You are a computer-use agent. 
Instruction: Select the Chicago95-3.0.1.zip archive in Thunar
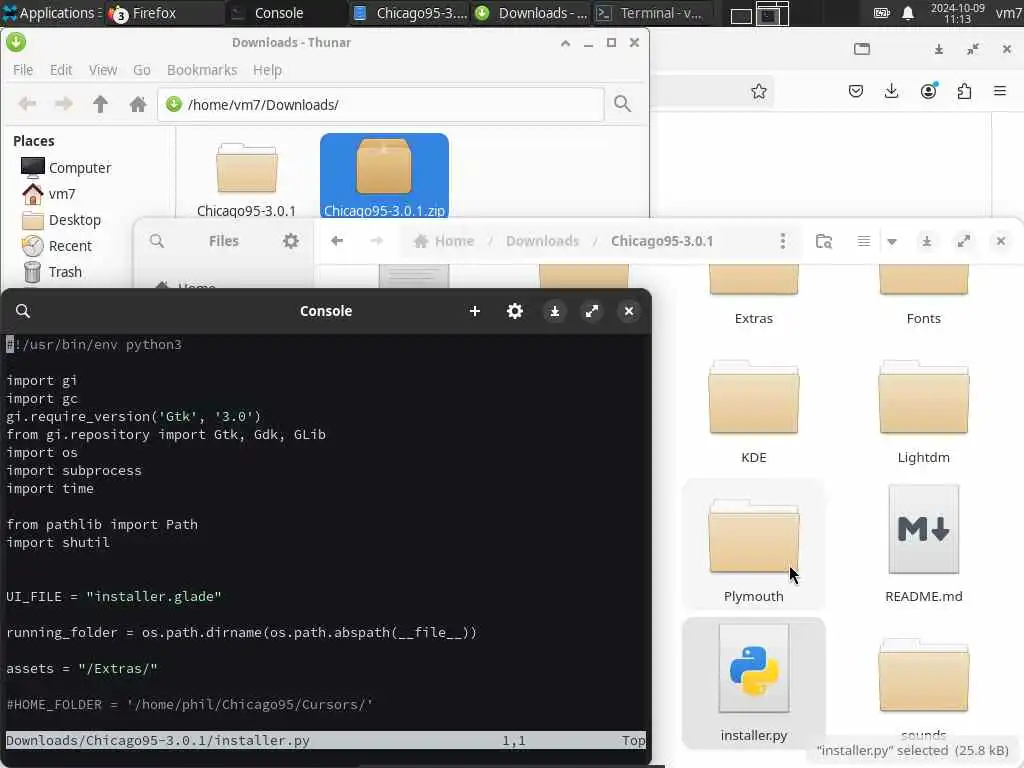coord(384,175)
